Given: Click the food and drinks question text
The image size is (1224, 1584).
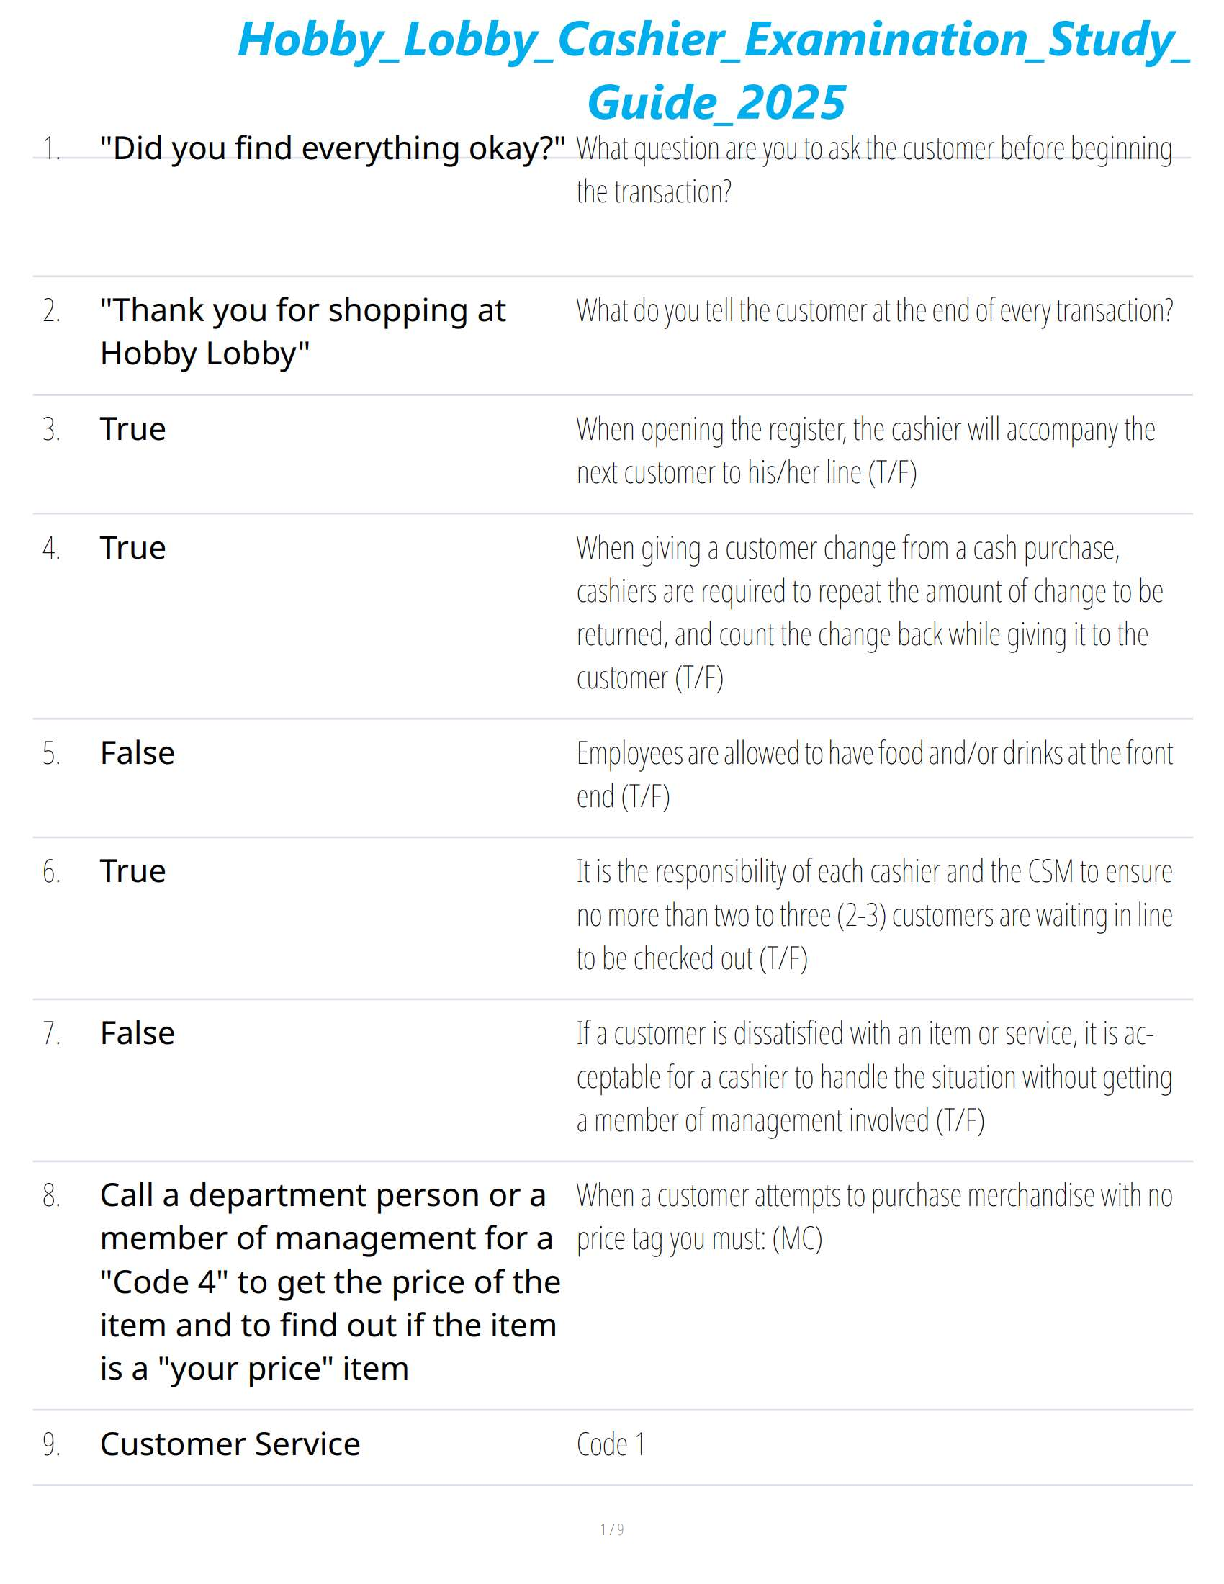Looking at the screenshot, I should (x=874, y=775).
